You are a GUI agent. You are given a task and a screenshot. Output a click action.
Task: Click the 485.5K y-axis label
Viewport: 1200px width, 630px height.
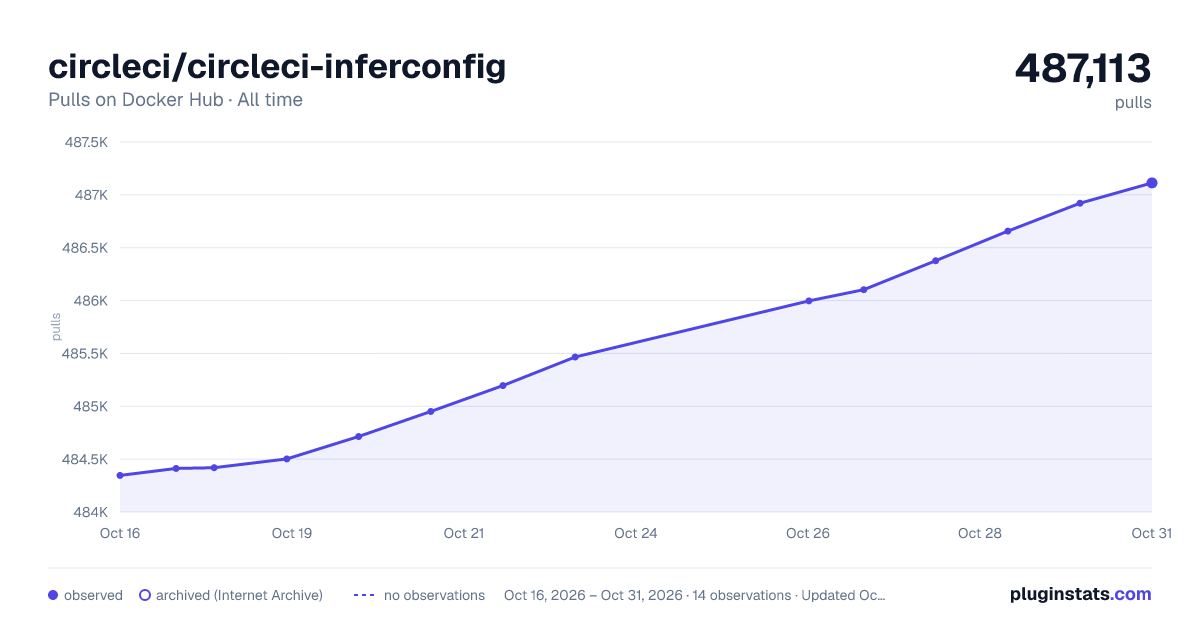pyautogui.click(x=86, y=354)
